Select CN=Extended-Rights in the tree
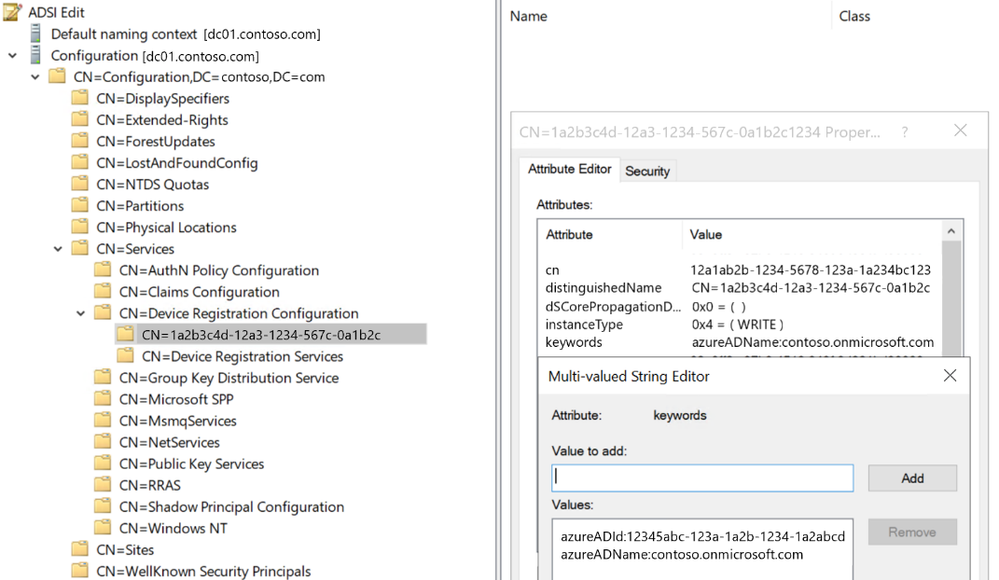Viewport: 999px width, 580px height. 162,120
